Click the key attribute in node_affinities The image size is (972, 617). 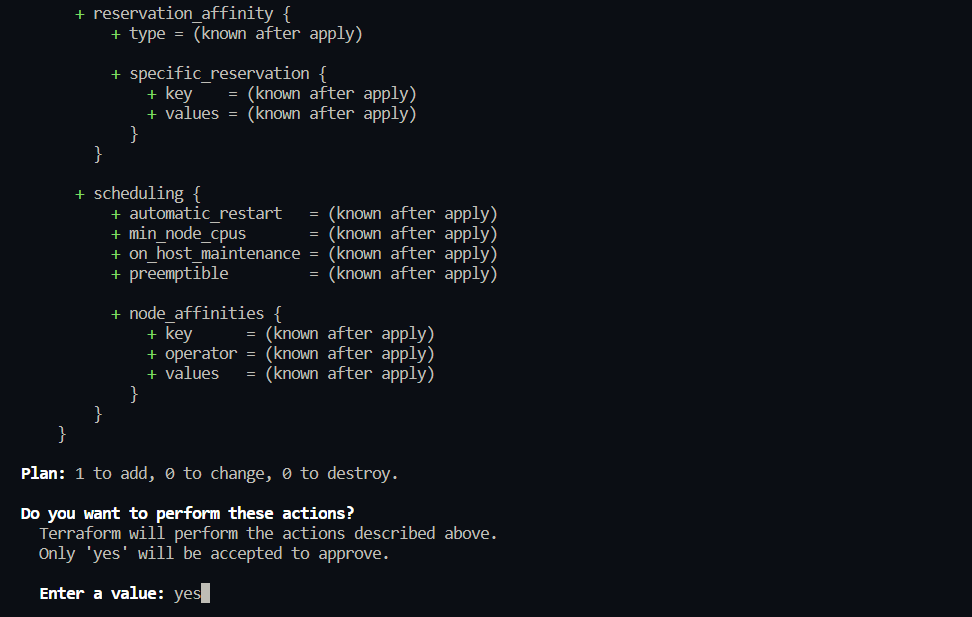179,333
